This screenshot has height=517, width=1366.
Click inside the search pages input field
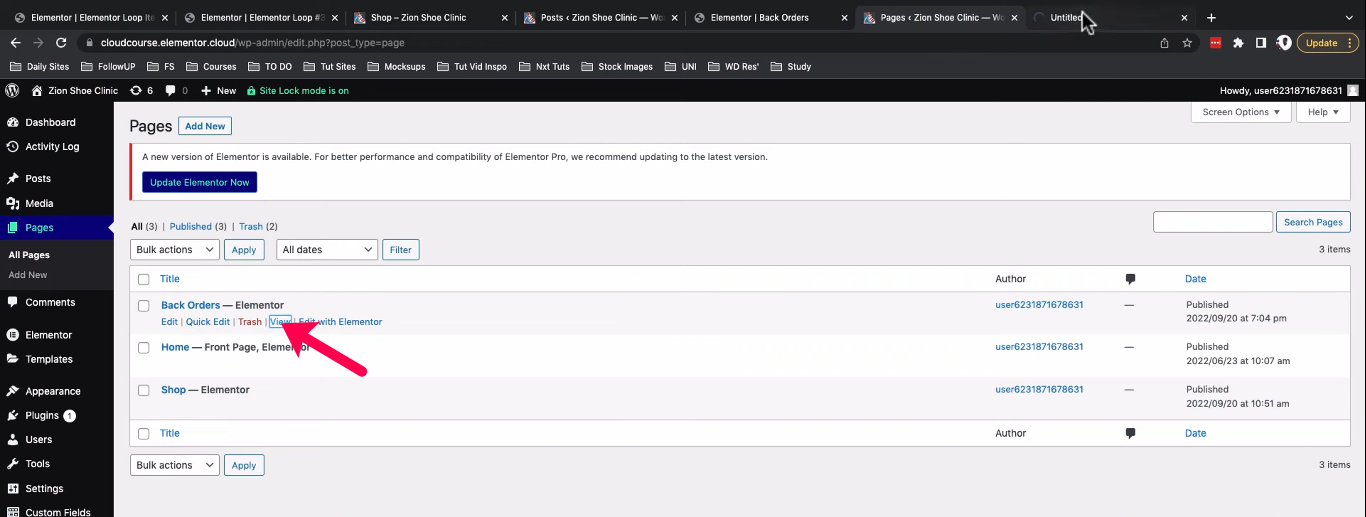click(1212, 222)
